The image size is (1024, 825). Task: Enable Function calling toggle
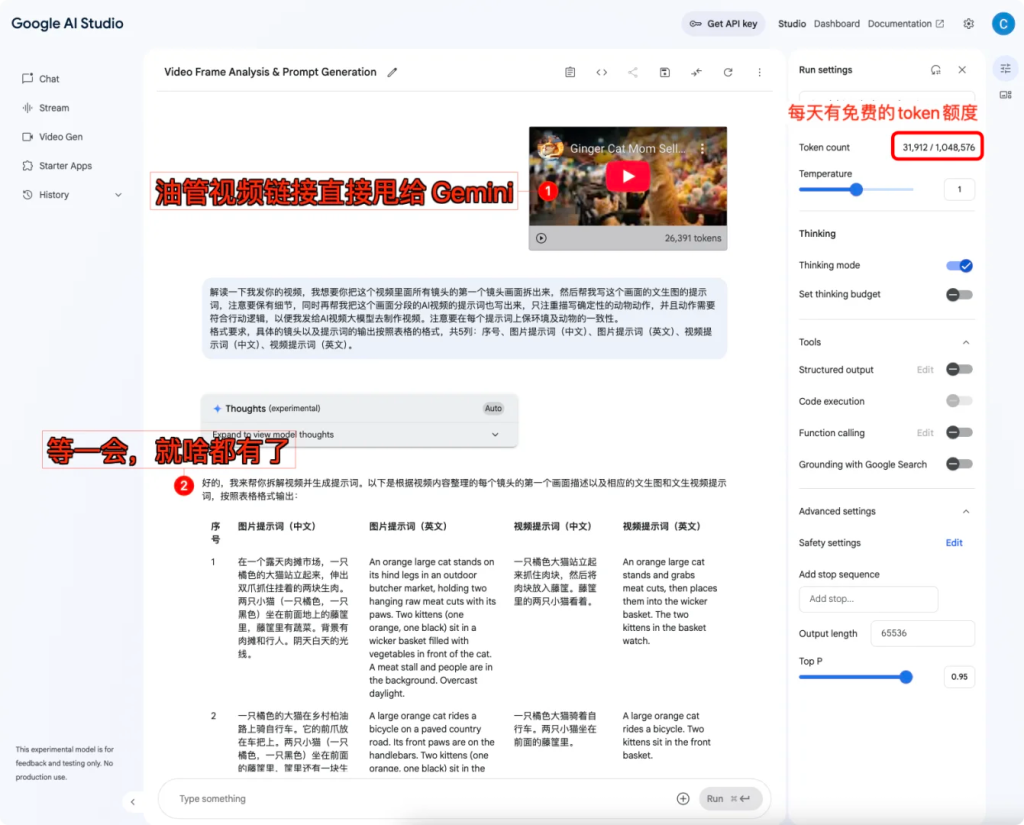[959, 432]
